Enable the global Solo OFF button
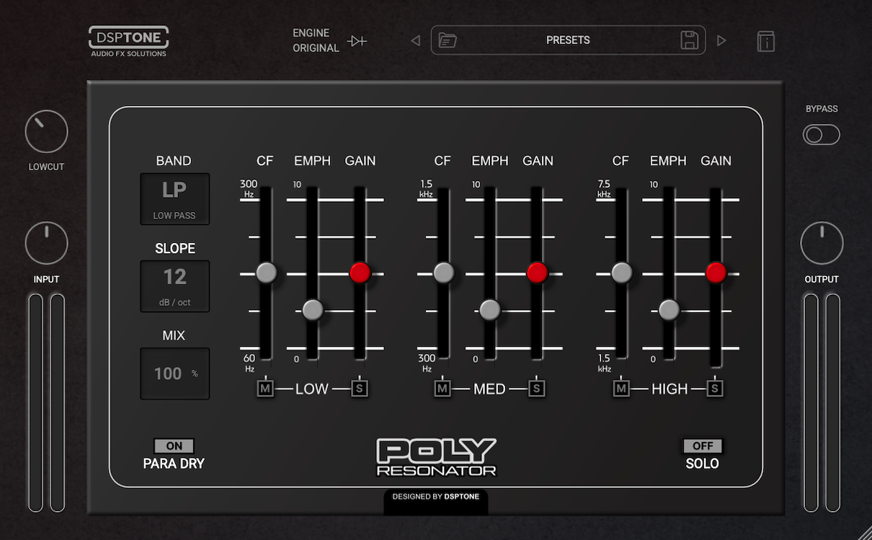 [x=702, y=446]
